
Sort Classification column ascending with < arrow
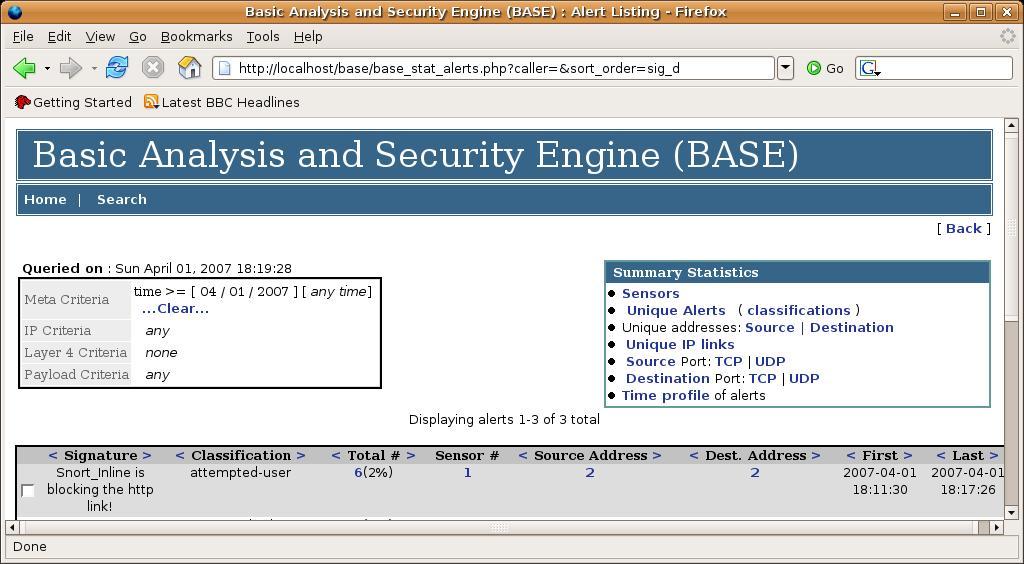180,456
